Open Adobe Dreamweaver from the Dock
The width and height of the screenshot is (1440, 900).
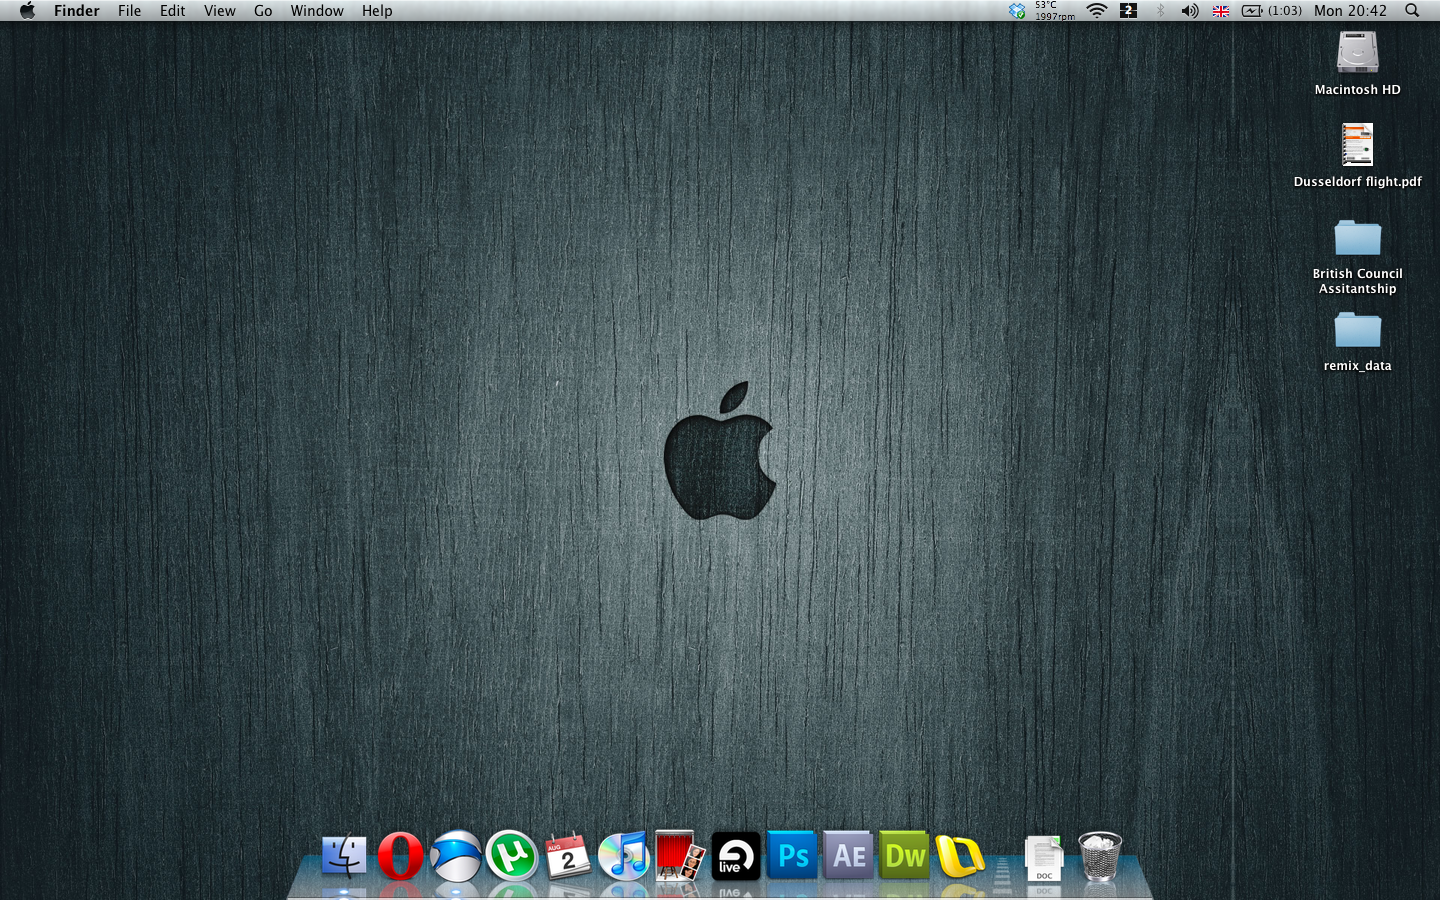coord(904,856)
